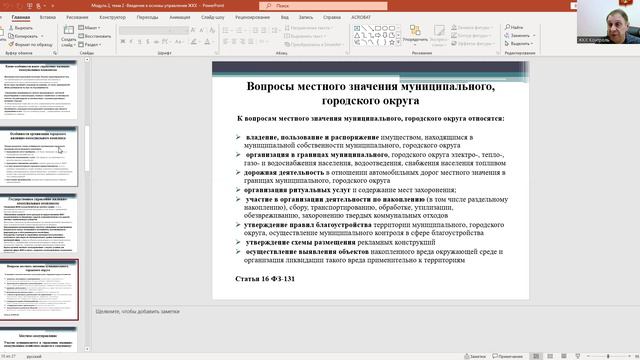Open the ACROBAT ribbon tab
The height and width of the screenshot is (360, 640).
tap(361, 18)
